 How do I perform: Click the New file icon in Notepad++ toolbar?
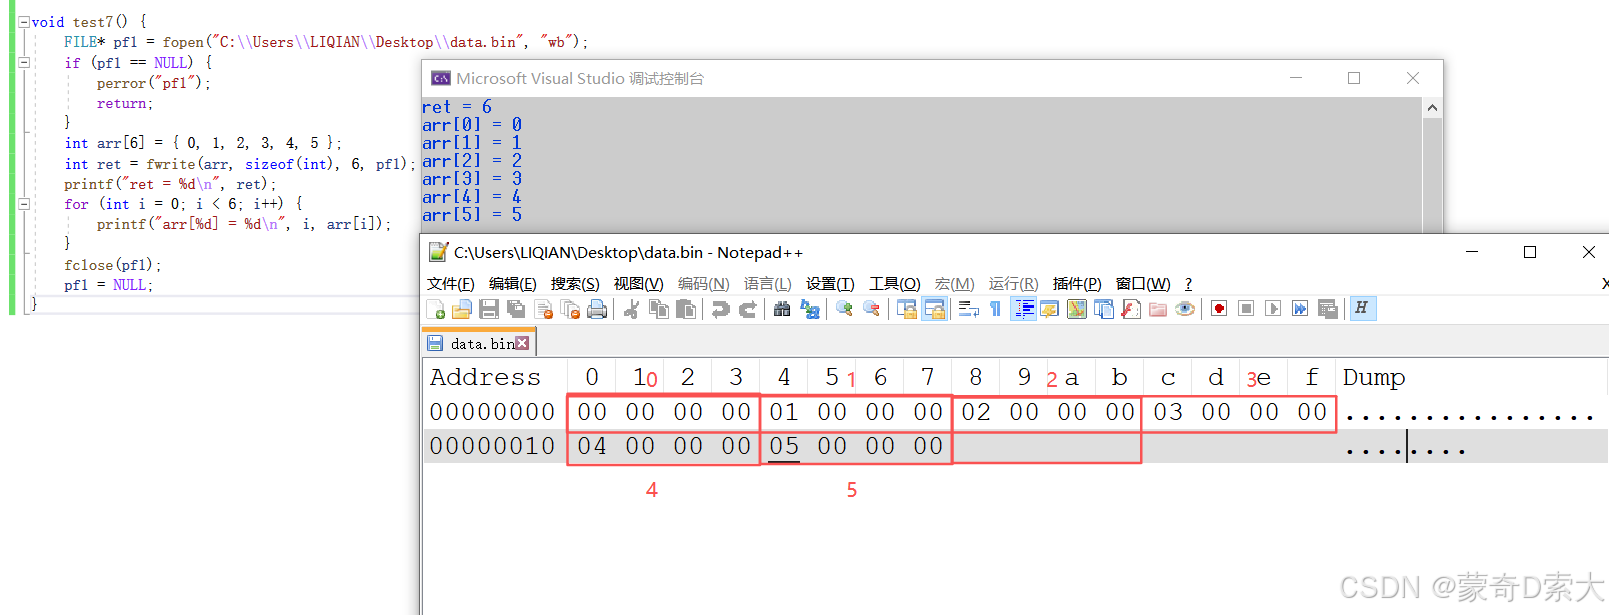(x=435, y=309)
